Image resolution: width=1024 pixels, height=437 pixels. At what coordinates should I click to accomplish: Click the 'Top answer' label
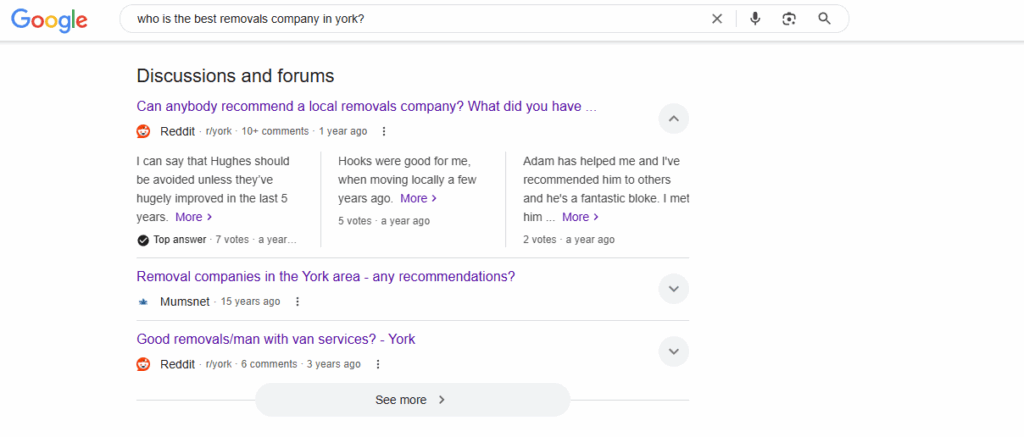tap(180, 240)
